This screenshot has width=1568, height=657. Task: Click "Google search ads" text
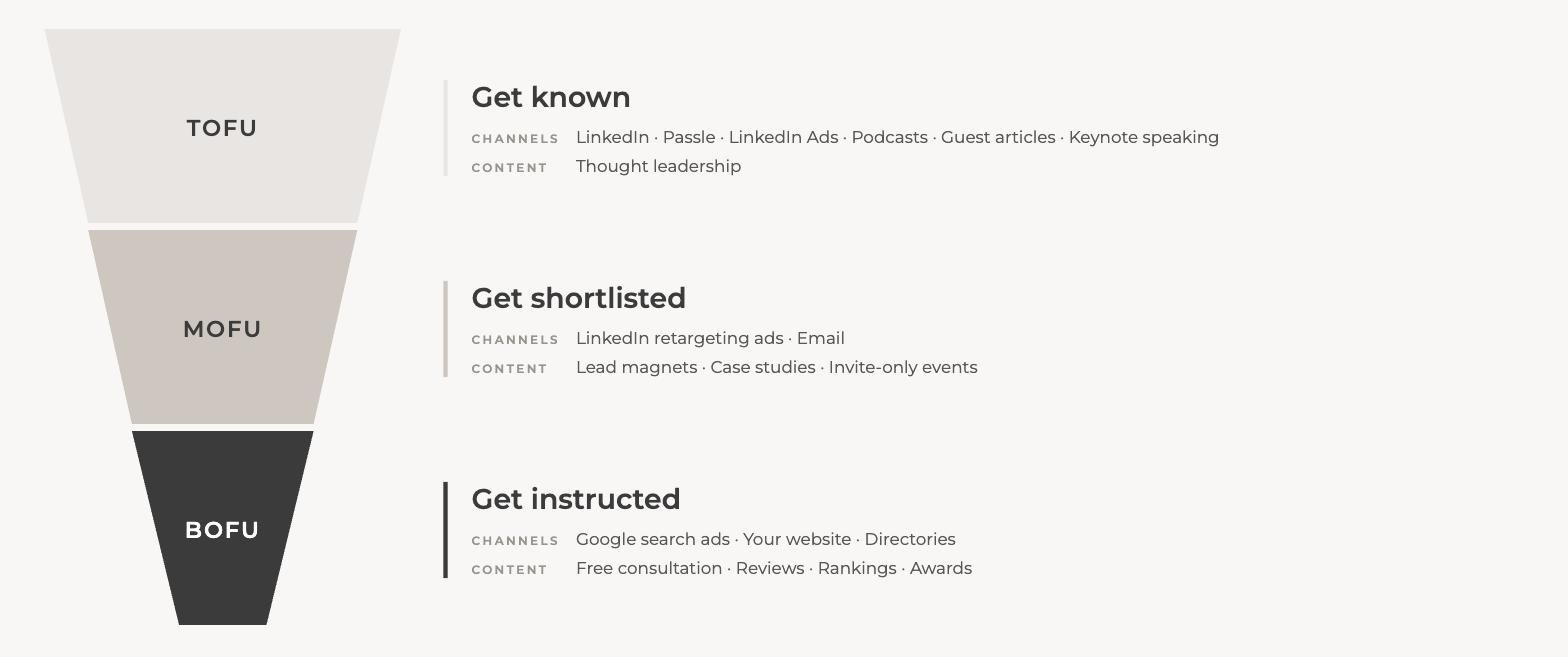[653, 539]
